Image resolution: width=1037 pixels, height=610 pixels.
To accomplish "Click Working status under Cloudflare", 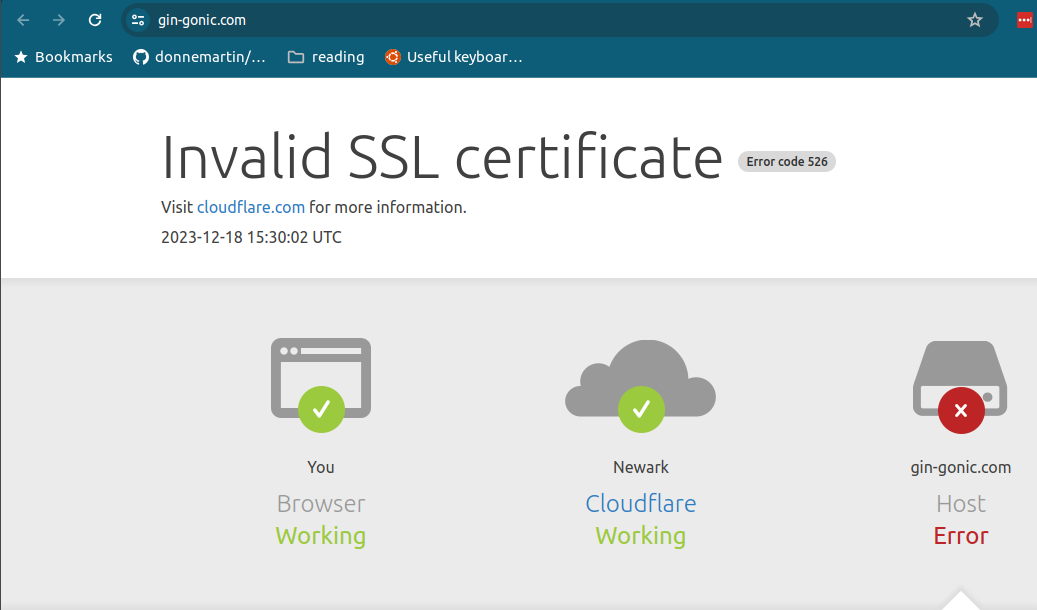I will [640, 536].
